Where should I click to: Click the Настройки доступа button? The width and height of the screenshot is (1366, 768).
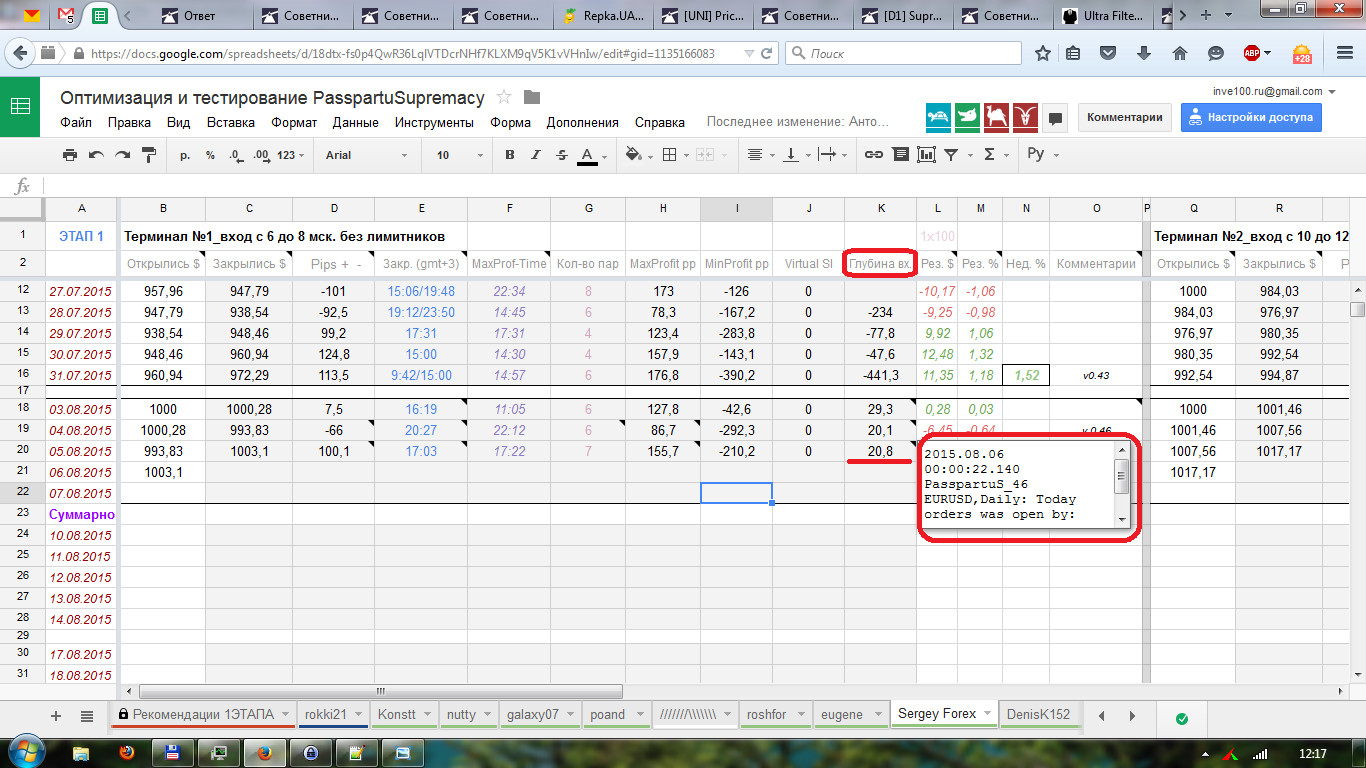[x=1251, y=117]
